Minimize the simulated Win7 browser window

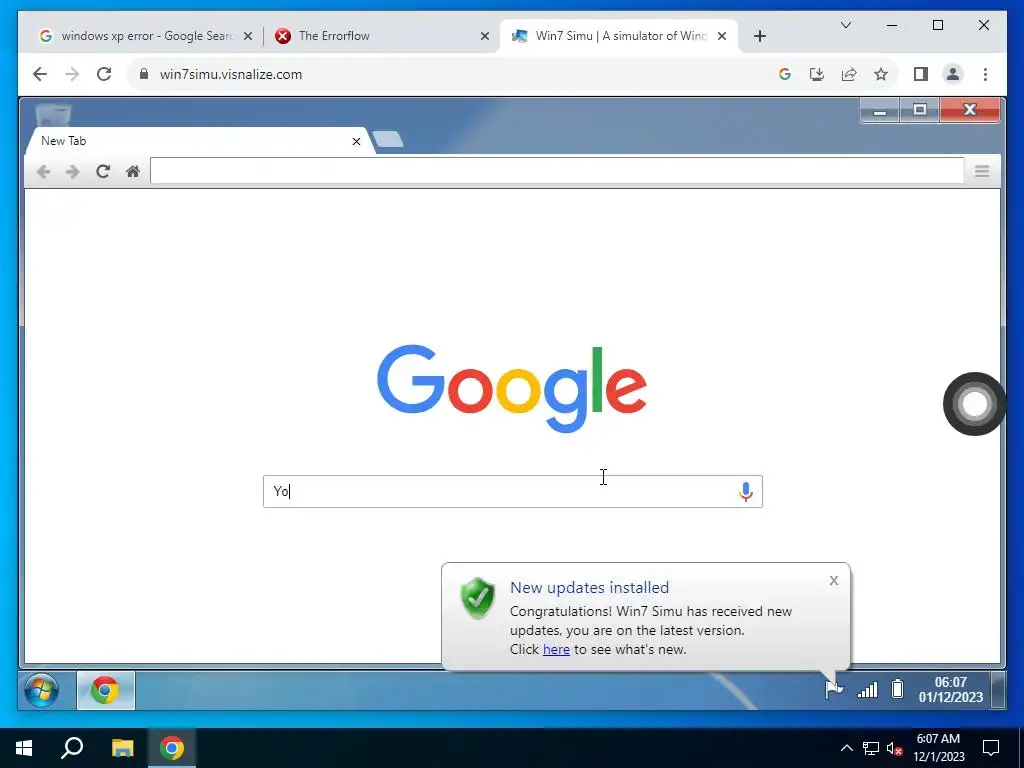click(x=880, y=111)
